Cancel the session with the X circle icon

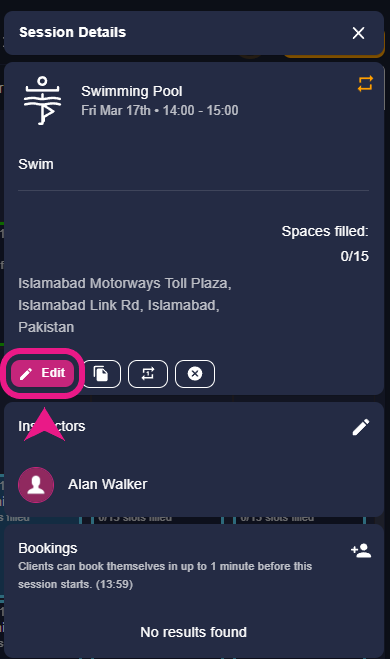click(195, 374)
